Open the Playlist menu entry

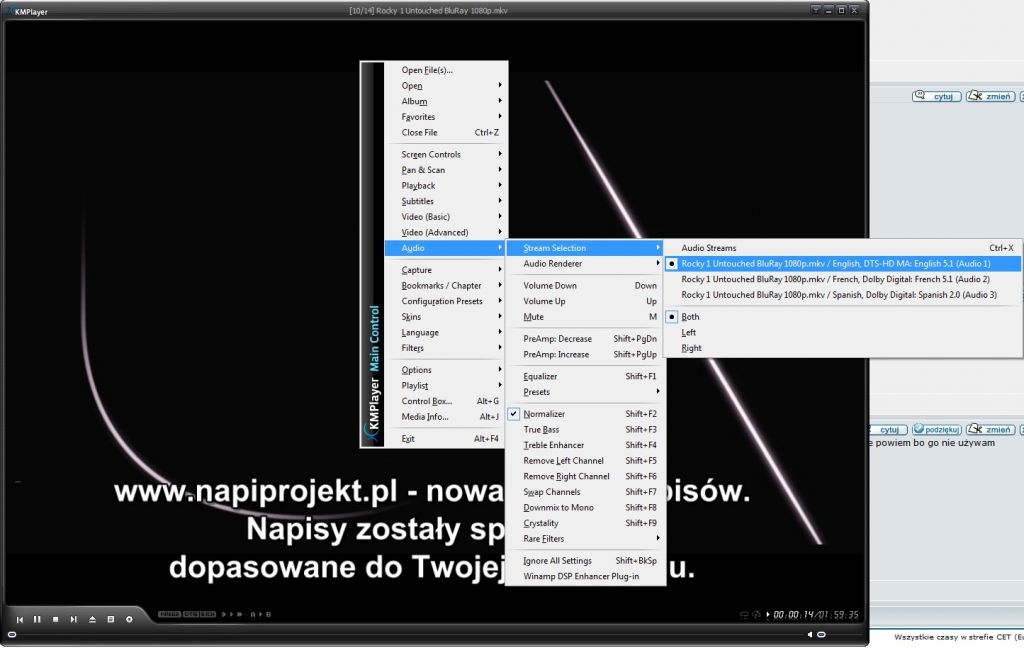(445, 385)
